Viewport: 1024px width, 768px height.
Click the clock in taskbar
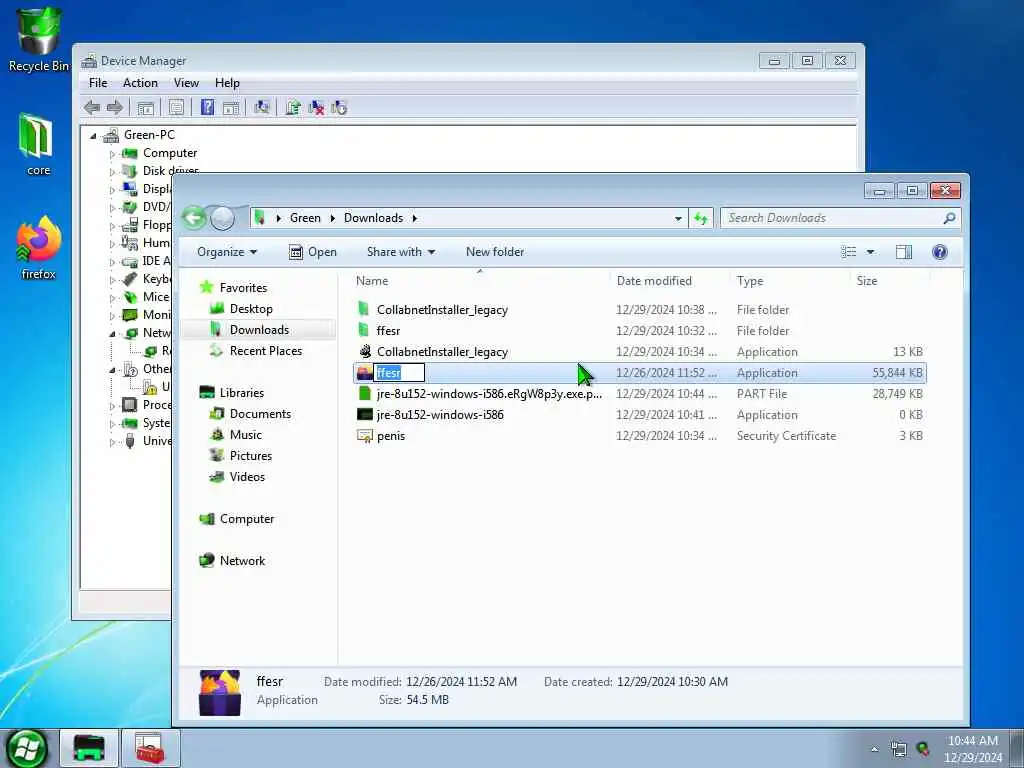tap(973, 749)
